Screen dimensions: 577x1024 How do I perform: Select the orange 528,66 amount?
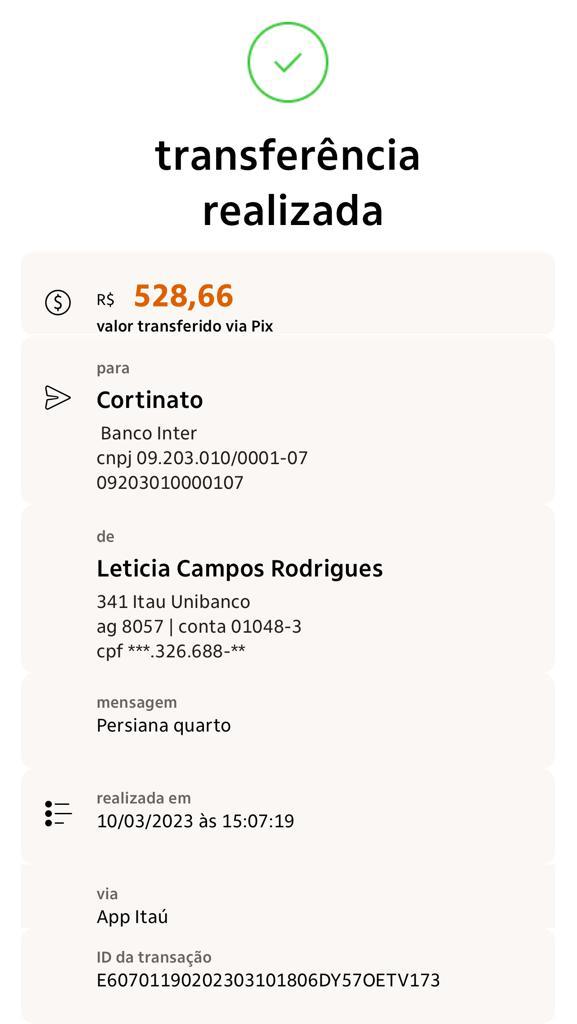[183, 296]
